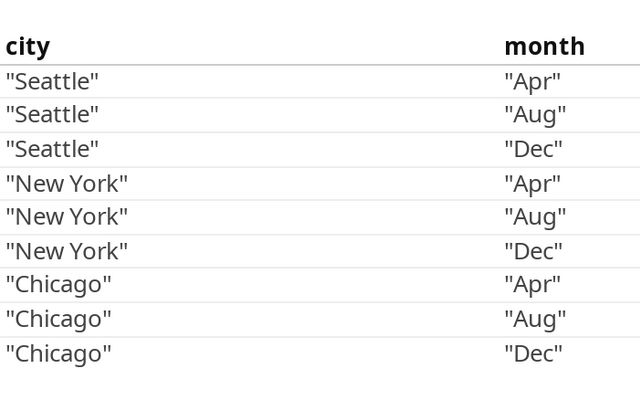
Task: Click the Apr month cell for Chicago
Action: 533,285
